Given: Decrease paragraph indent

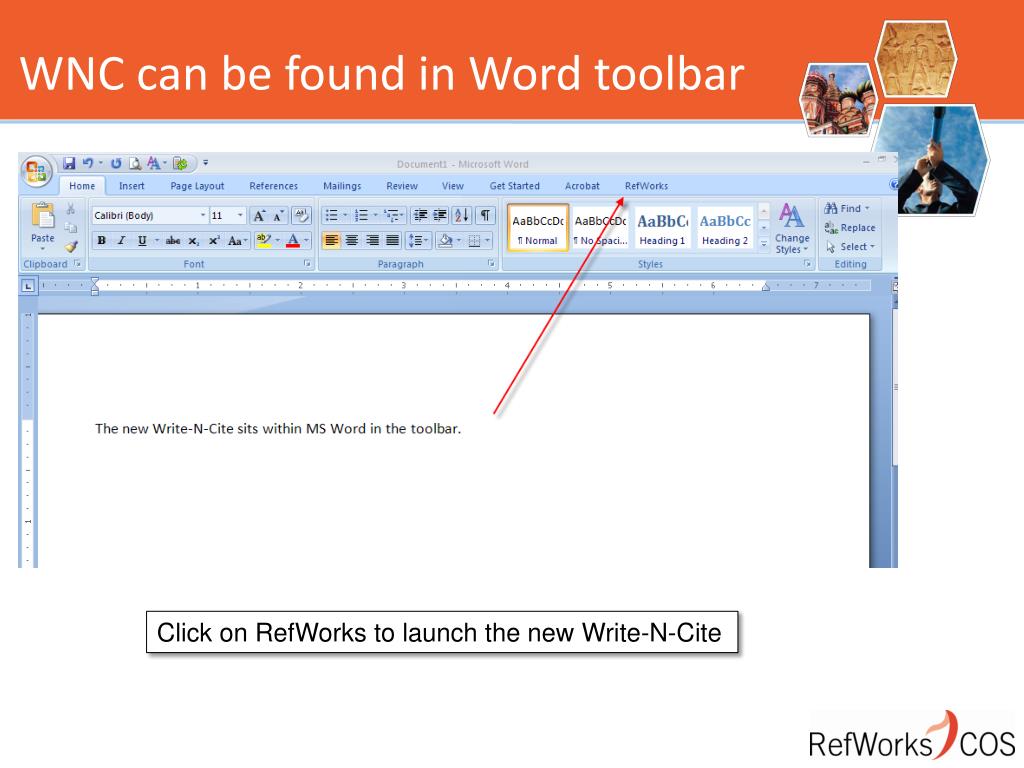Looking at the screenshot, I should click(421, 215).
